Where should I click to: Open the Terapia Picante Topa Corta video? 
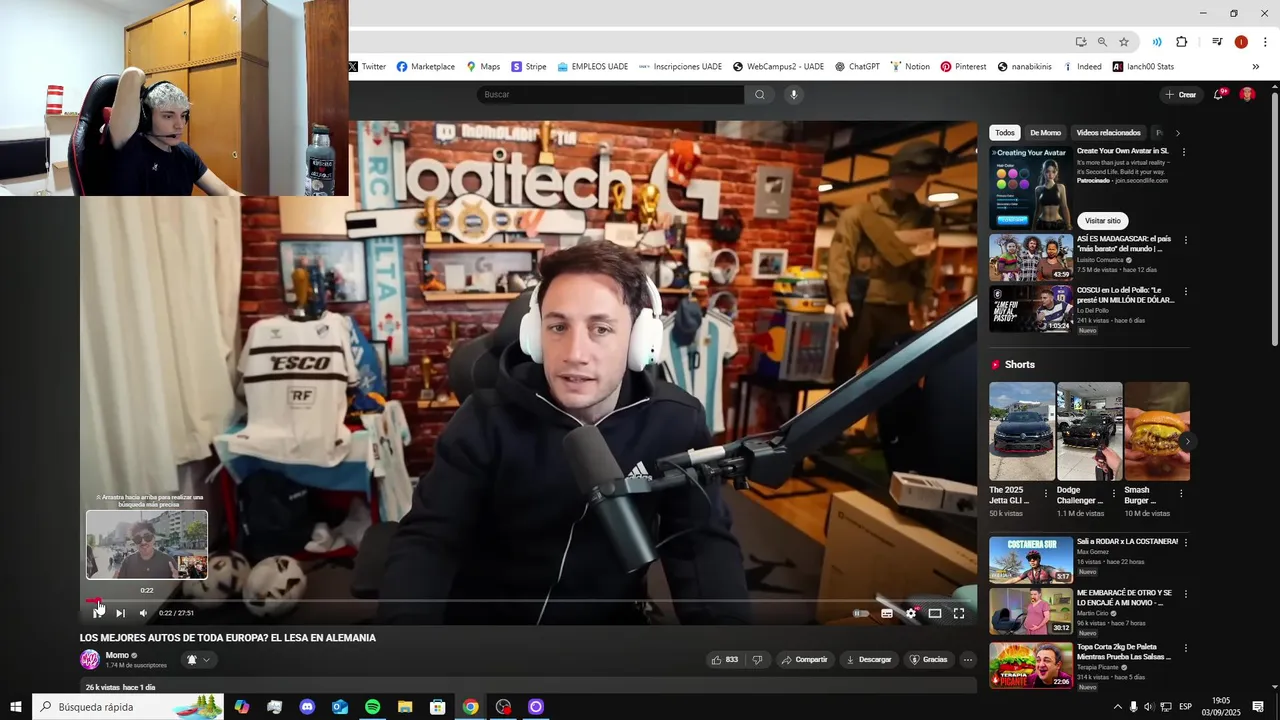1031,664
